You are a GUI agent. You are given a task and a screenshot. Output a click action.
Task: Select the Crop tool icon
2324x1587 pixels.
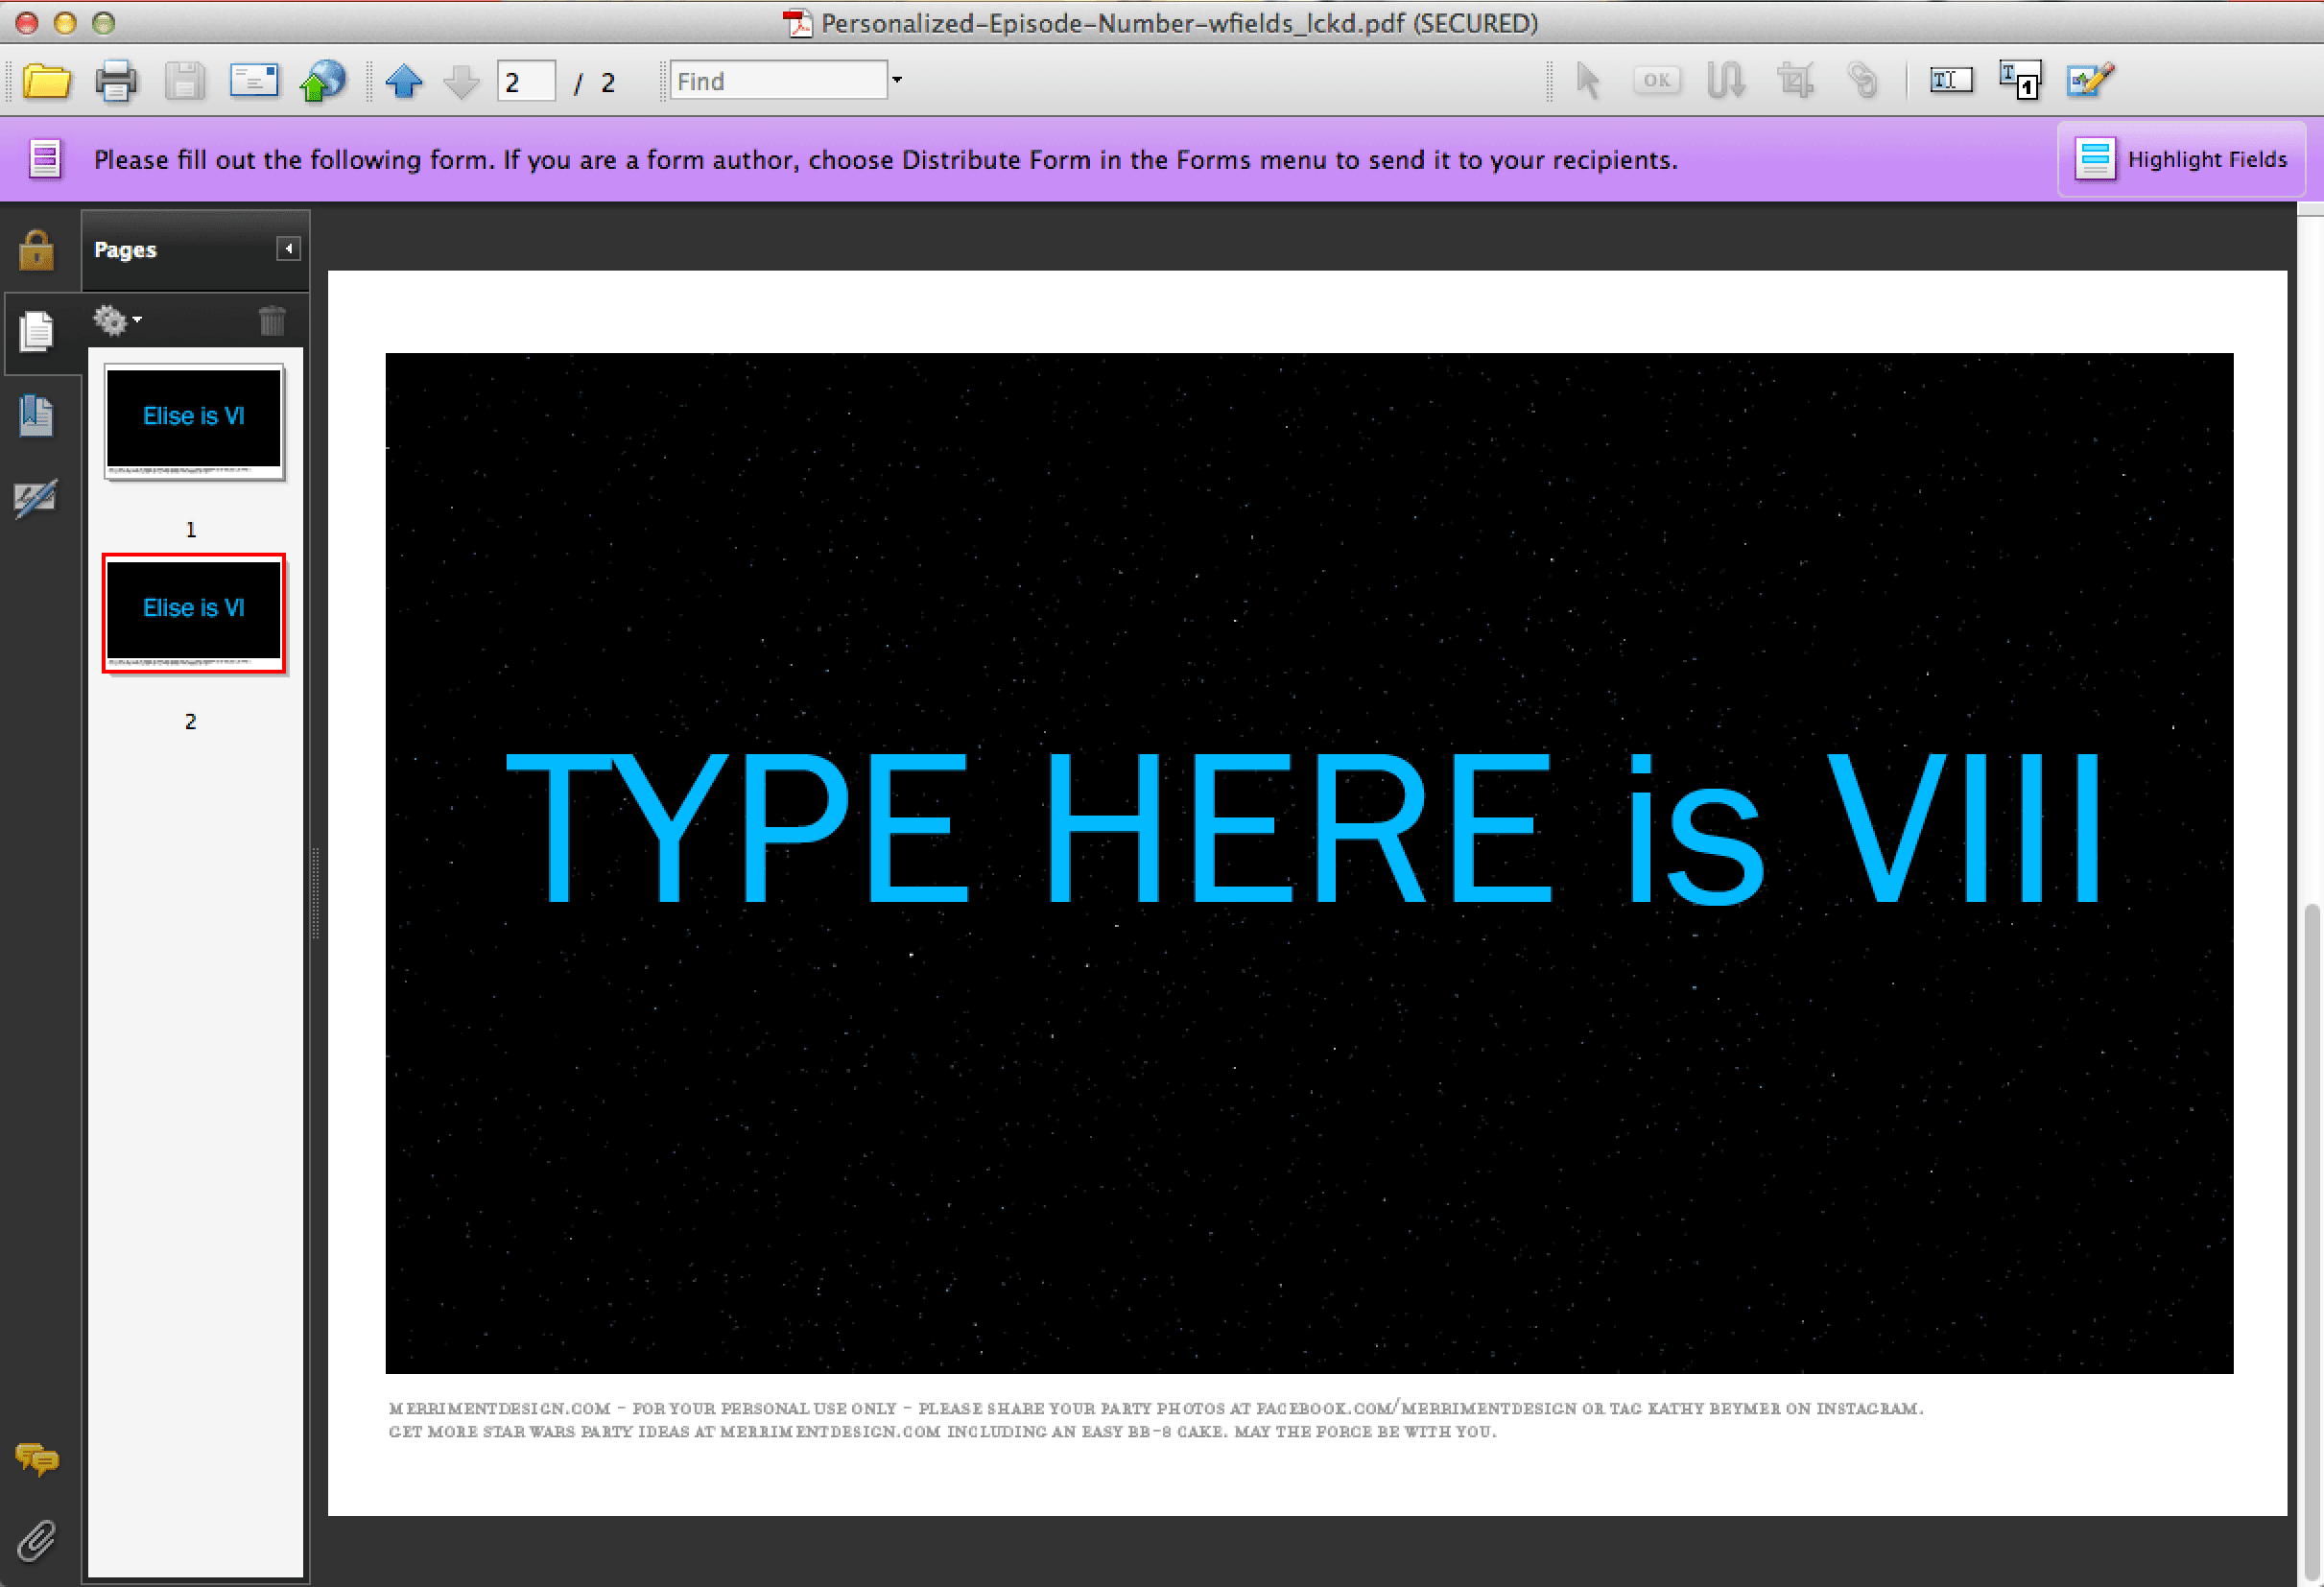pyautogui.click(x=1796, y=80)
